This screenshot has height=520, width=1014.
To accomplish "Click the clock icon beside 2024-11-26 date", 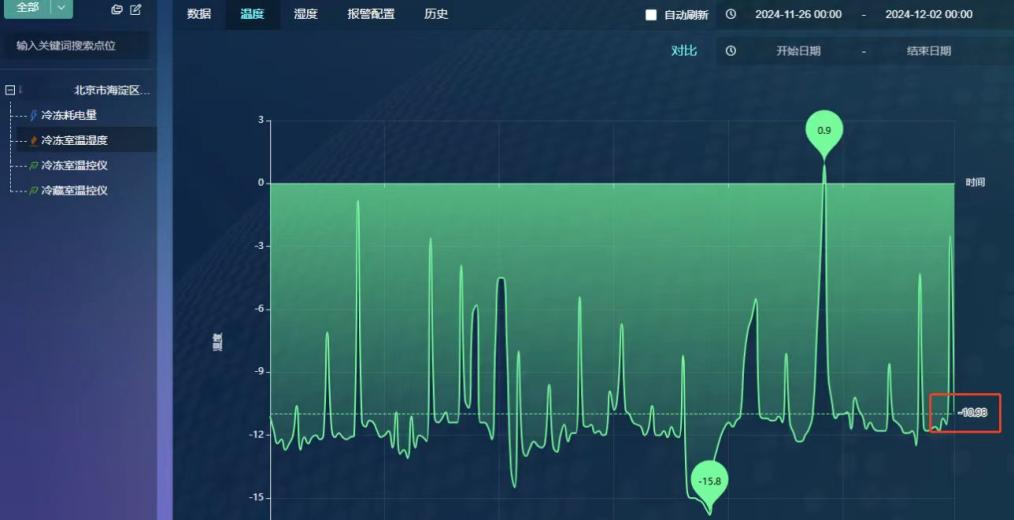I will point(731,15).
